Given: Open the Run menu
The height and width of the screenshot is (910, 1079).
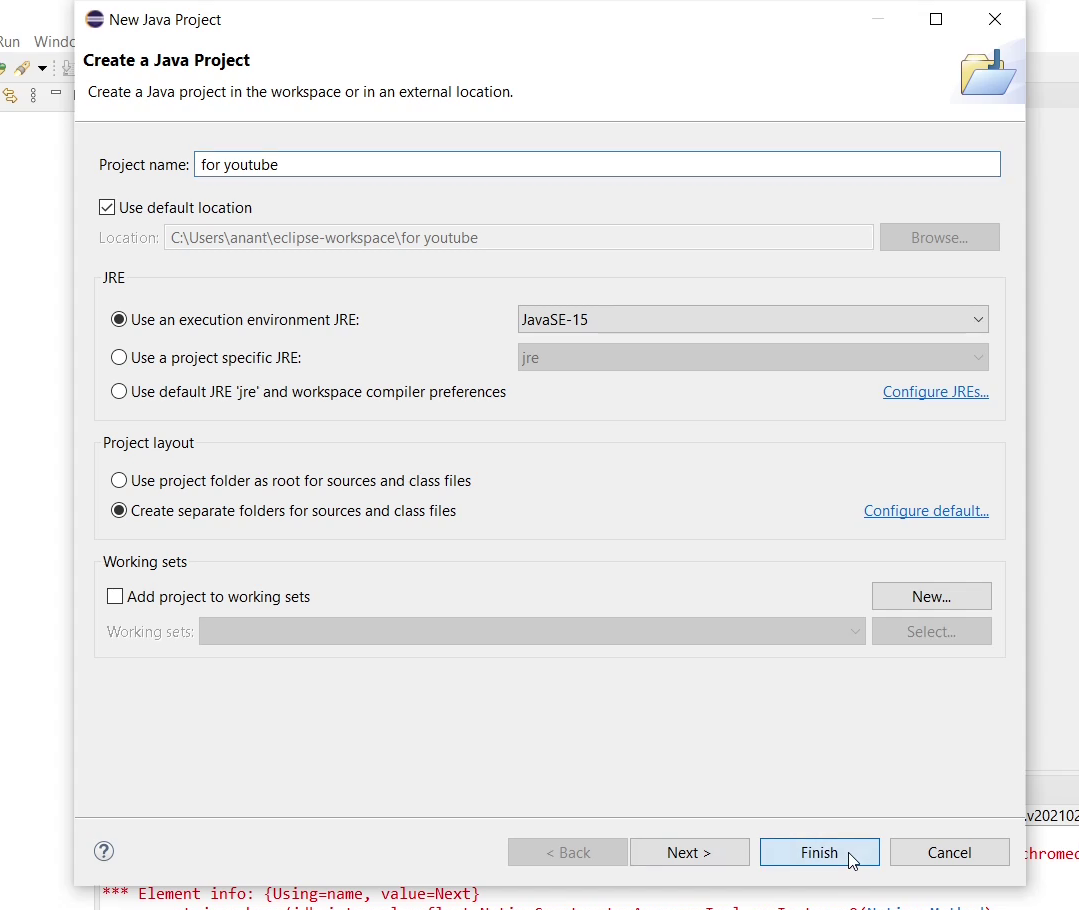Looking at the screenshot, I should 9,42.
